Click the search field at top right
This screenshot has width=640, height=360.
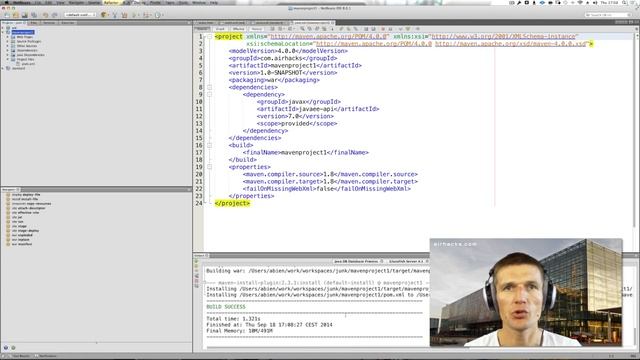pyautogui.click(x=607, y=15)
